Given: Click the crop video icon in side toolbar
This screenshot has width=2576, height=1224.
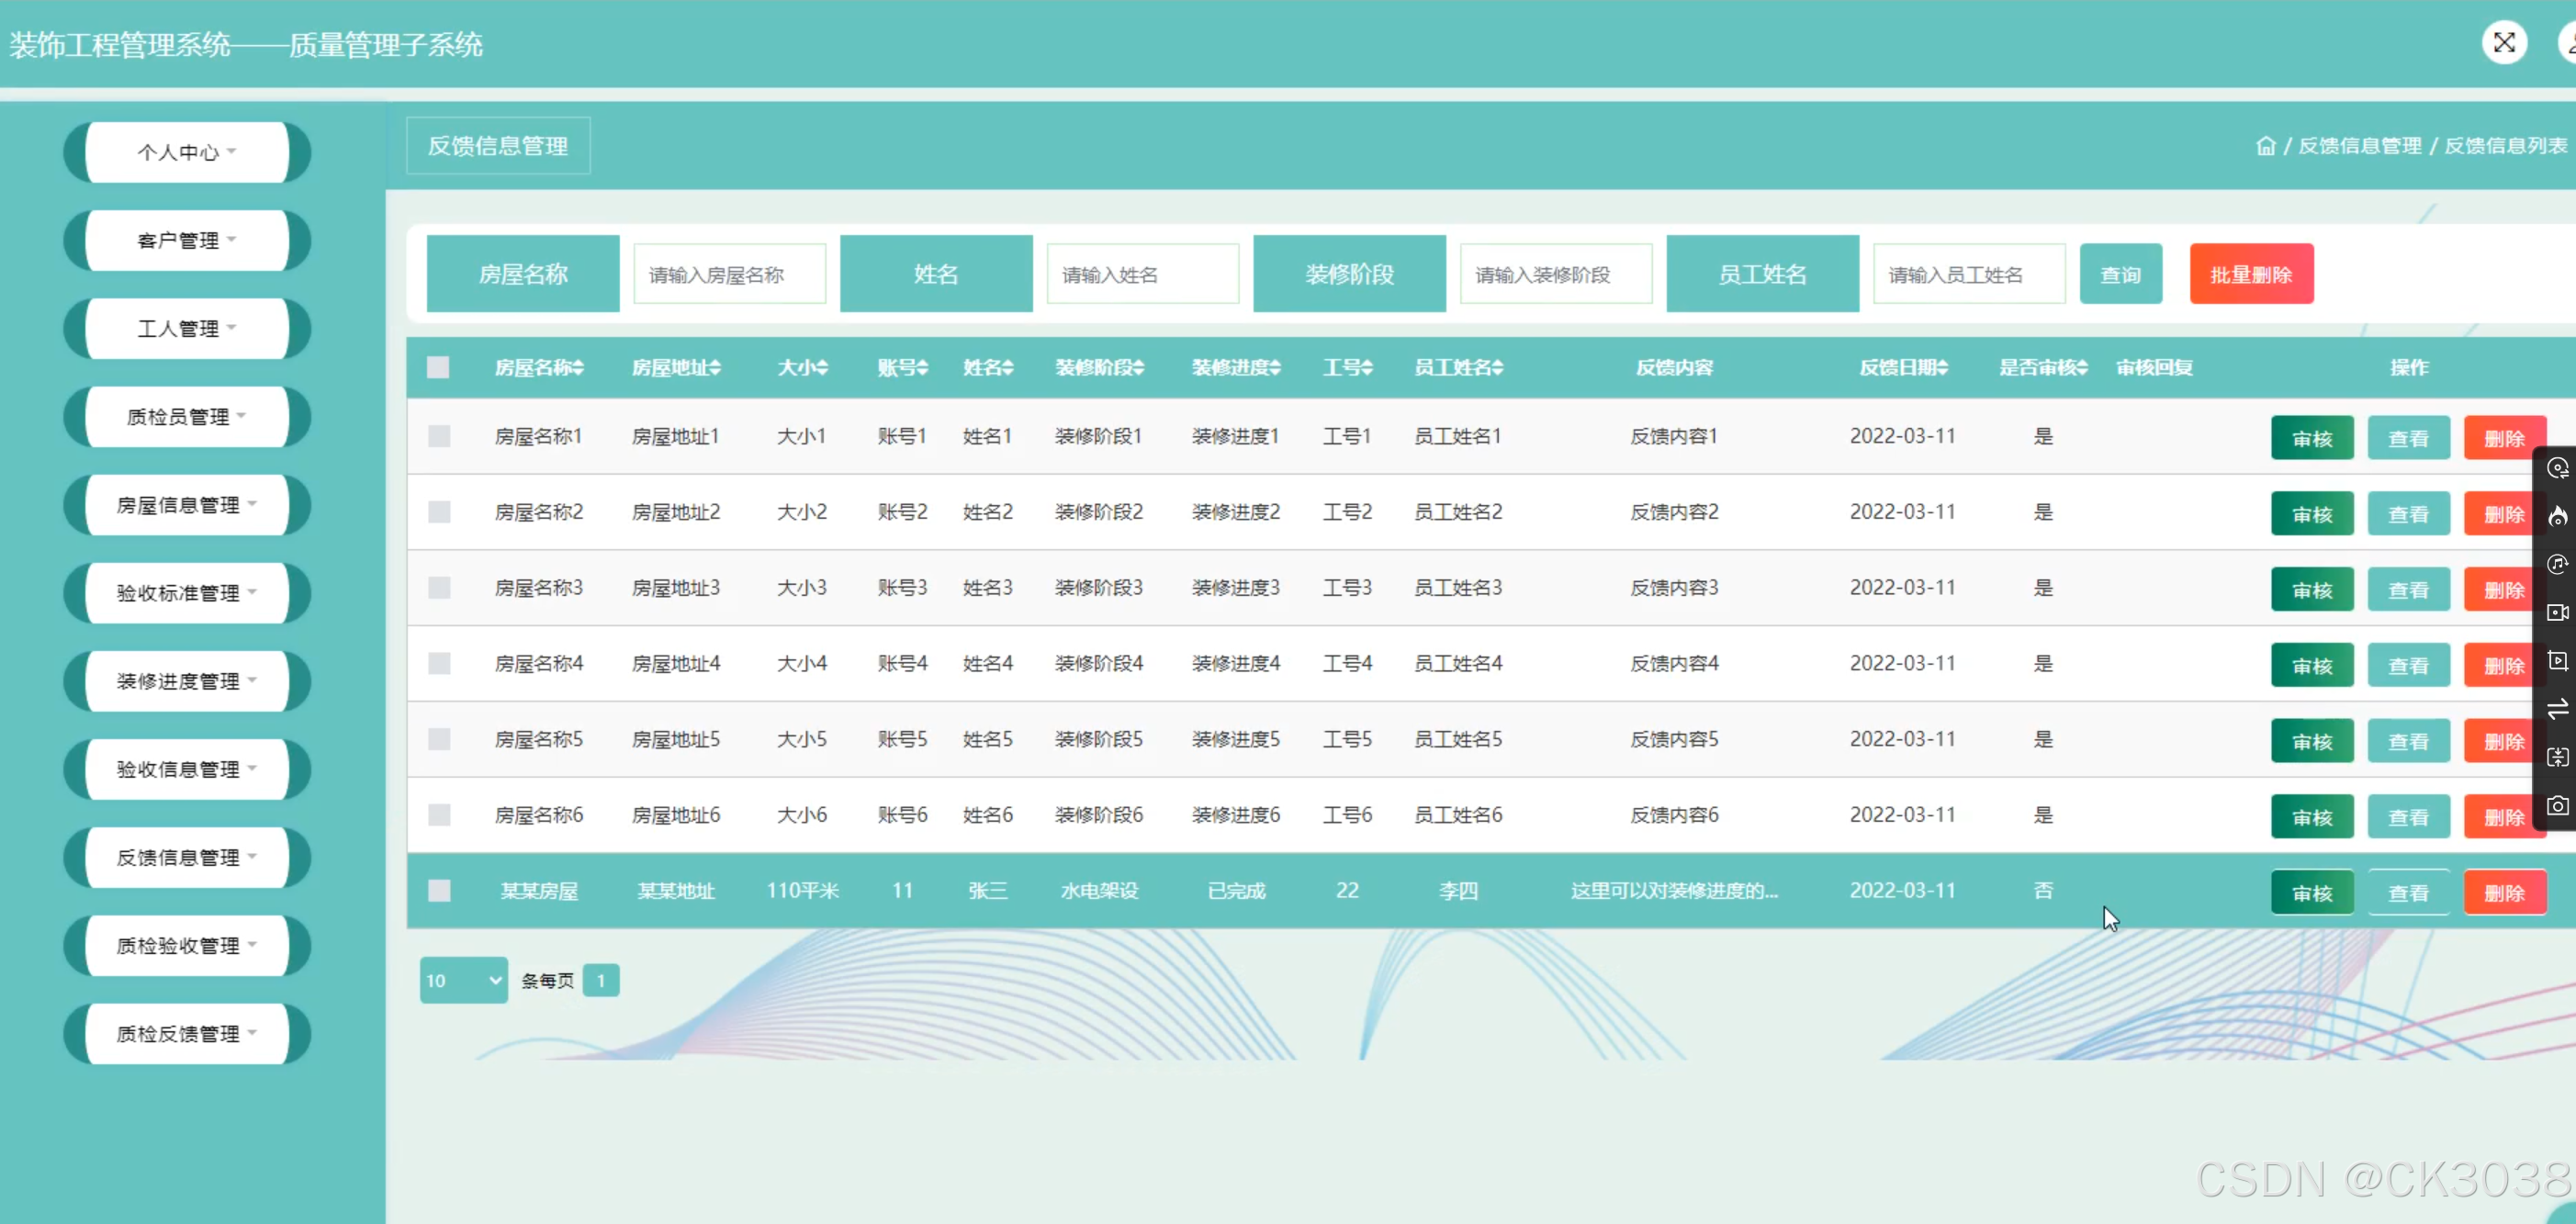Looking at the screenshot, I should 2557,660.
